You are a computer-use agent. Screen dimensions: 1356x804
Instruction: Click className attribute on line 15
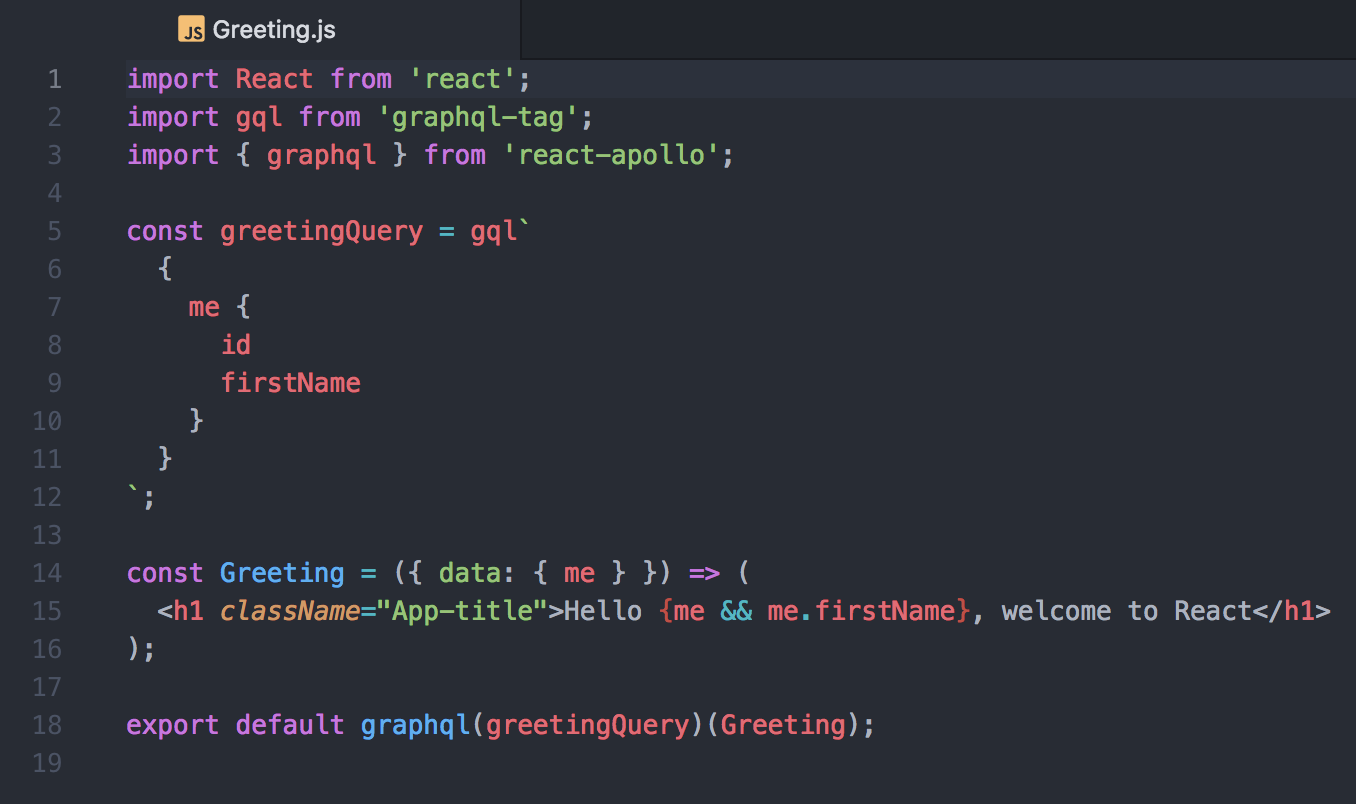tap(290, 611)
